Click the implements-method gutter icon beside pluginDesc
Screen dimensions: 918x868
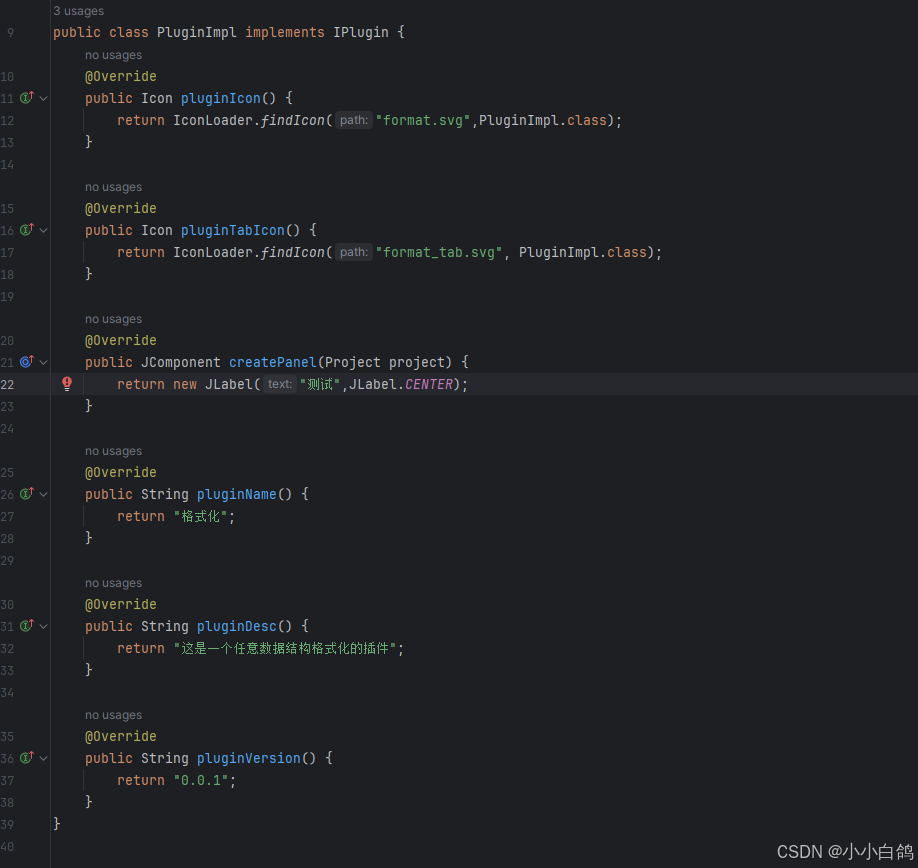point(27,626)
